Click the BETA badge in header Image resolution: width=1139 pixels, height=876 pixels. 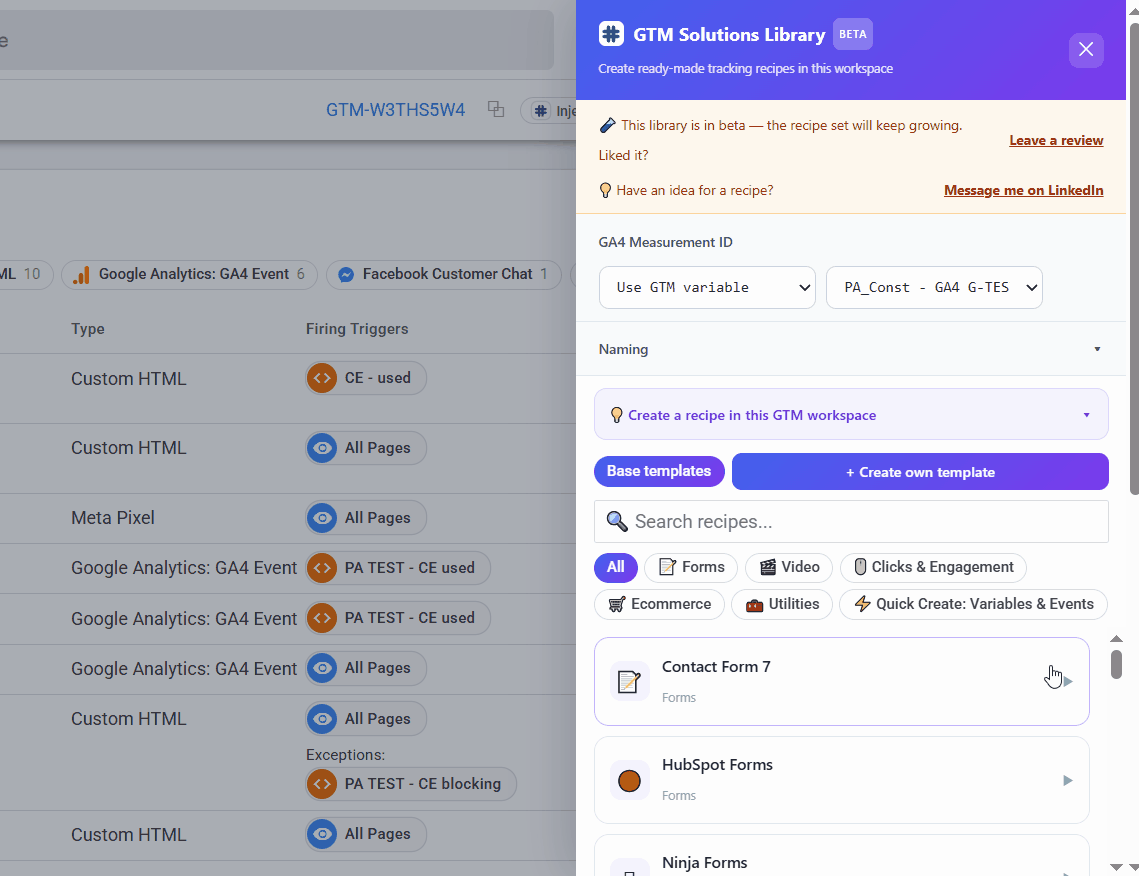852,34
